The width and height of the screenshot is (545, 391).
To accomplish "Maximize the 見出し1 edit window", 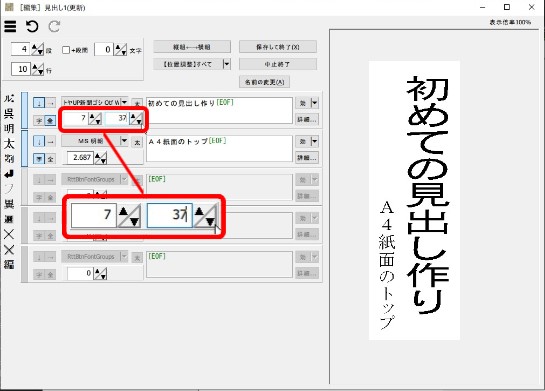I will click(507, 7).
